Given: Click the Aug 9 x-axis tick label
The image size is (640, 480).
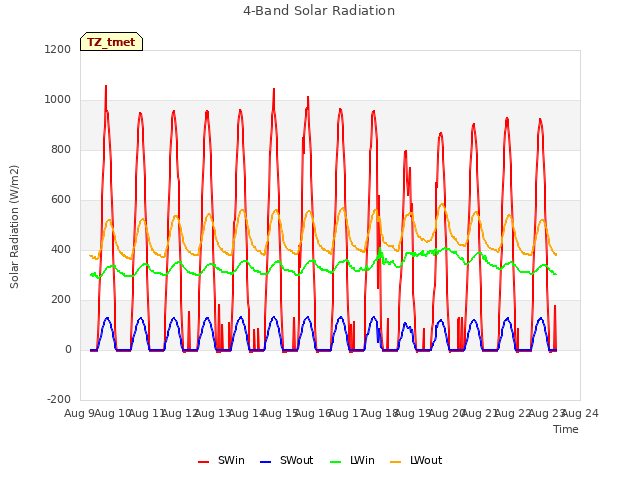Looking at the screenshot, I should tap(79, 414).
